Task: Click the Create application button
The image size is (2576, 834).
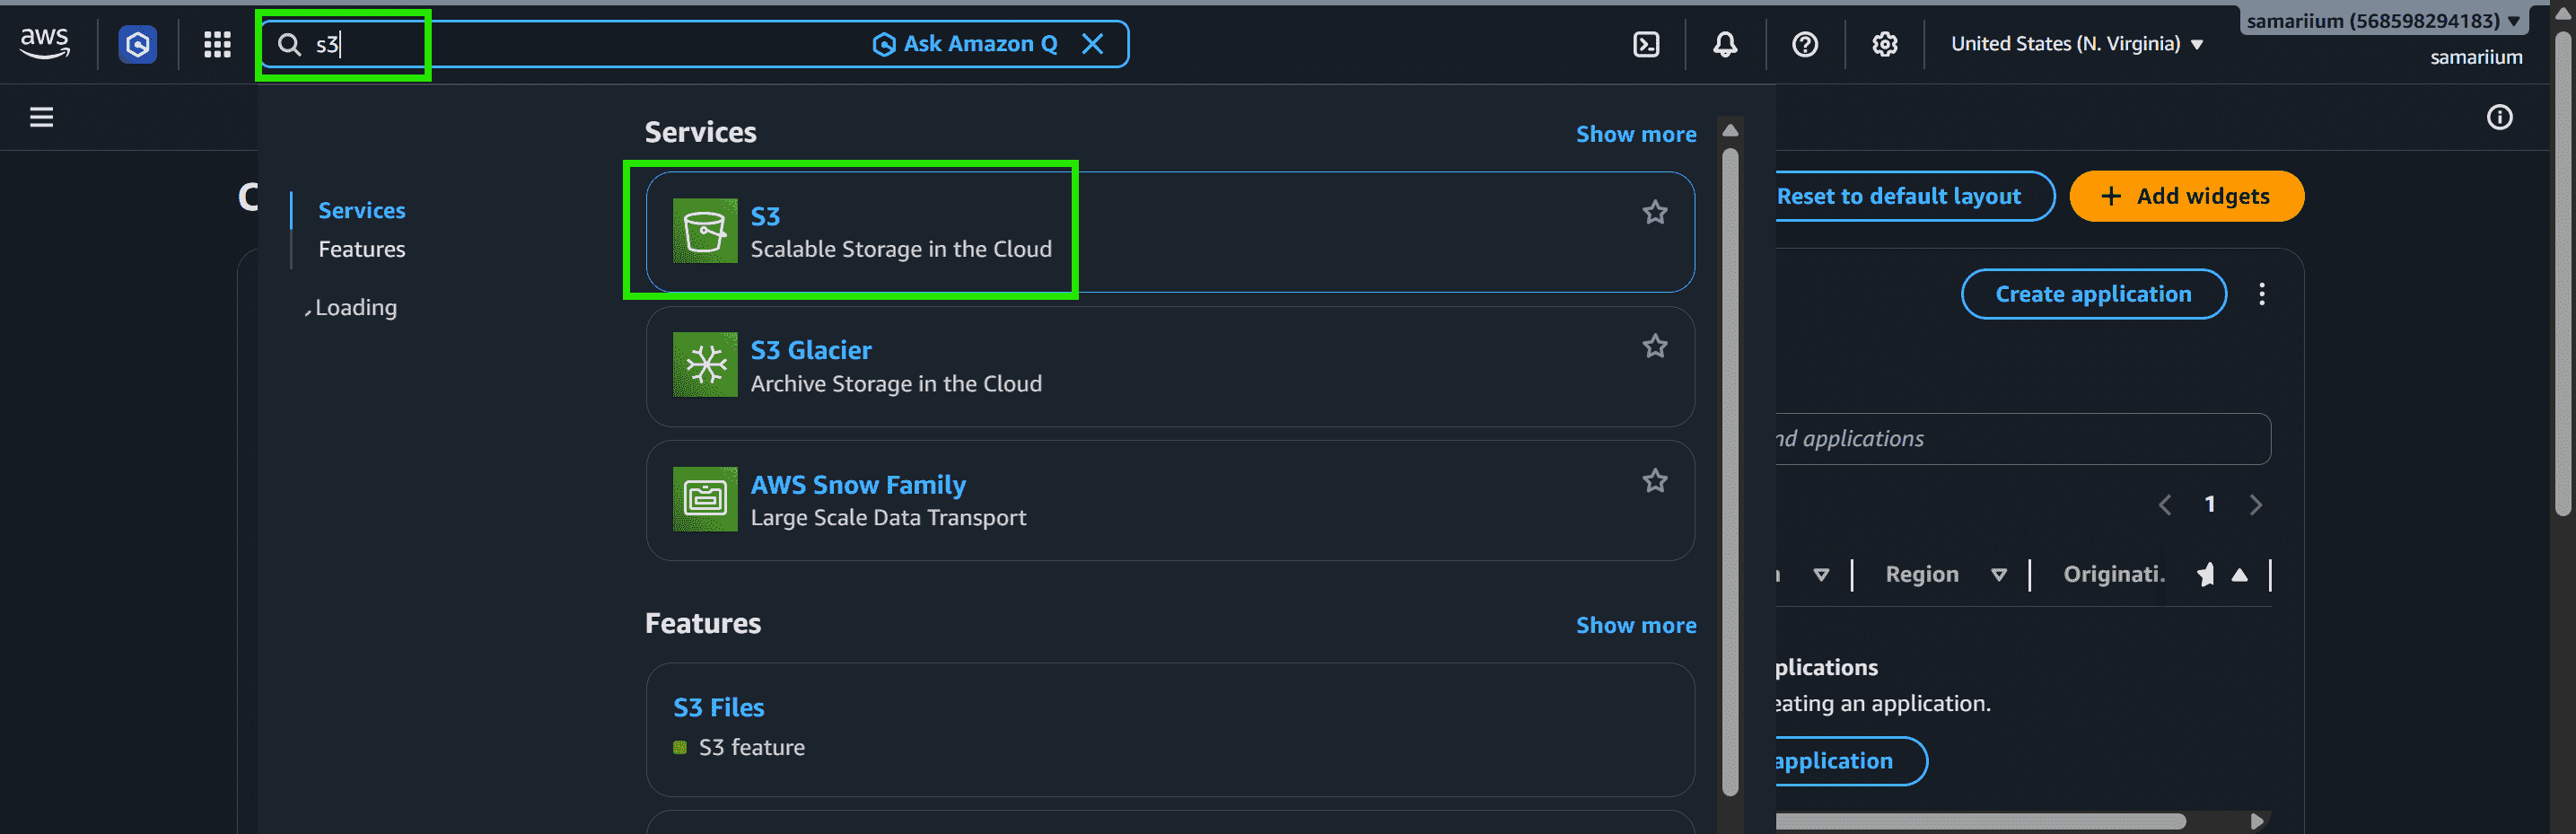Action: 2093,294
